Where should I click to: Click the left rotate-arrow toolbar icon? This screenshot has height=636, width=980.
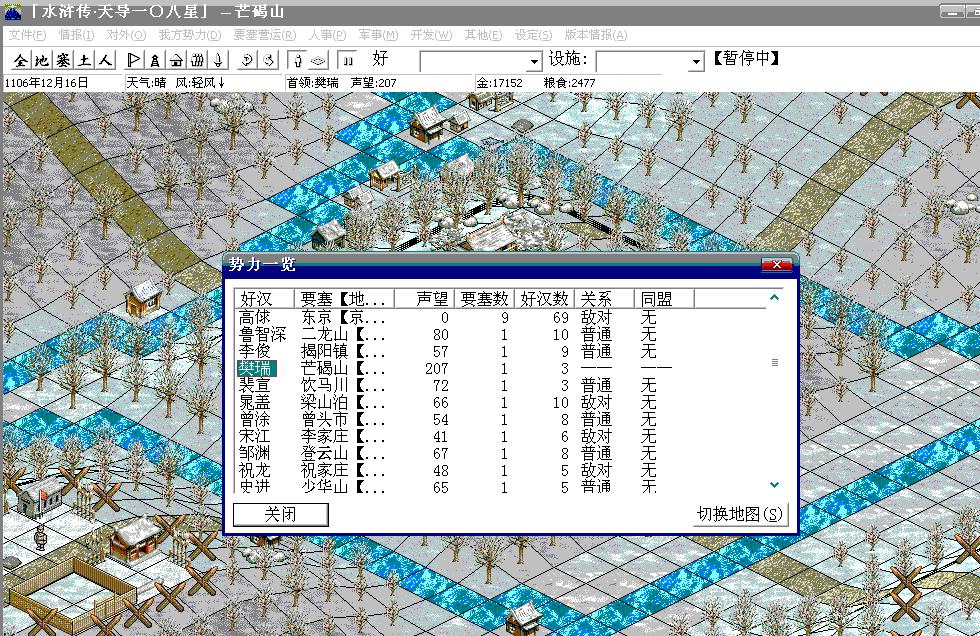[248, 61]
